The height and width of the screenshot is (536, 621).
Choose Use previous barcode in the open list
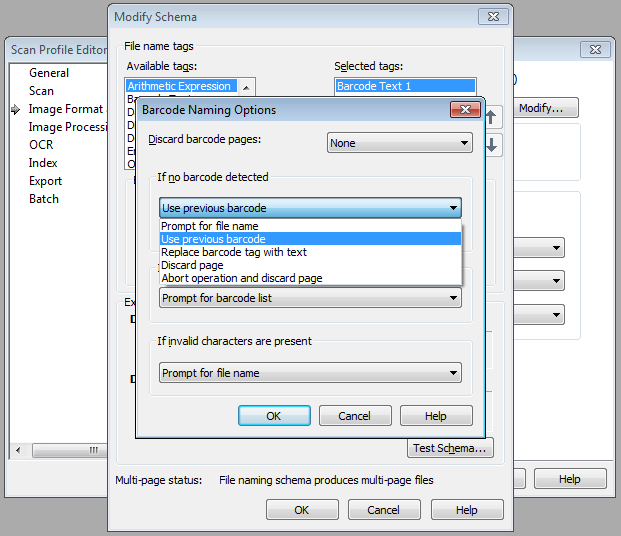point(310,239)
